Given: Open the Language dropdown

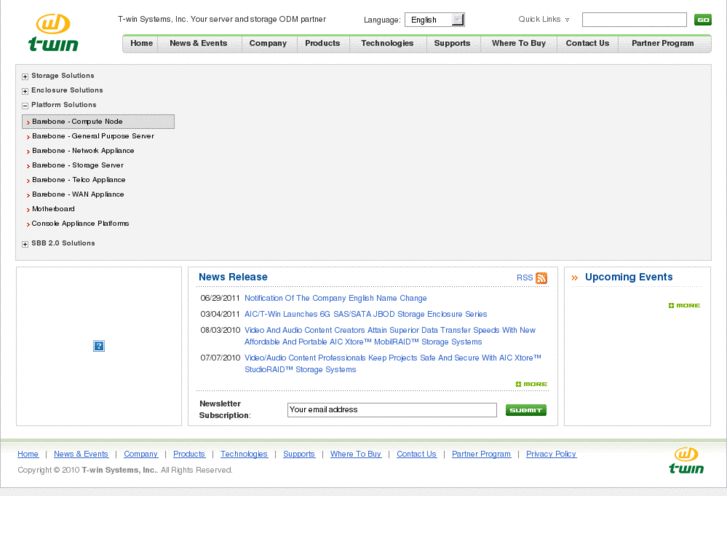Looking at the screenshot, I should (434, 20).
